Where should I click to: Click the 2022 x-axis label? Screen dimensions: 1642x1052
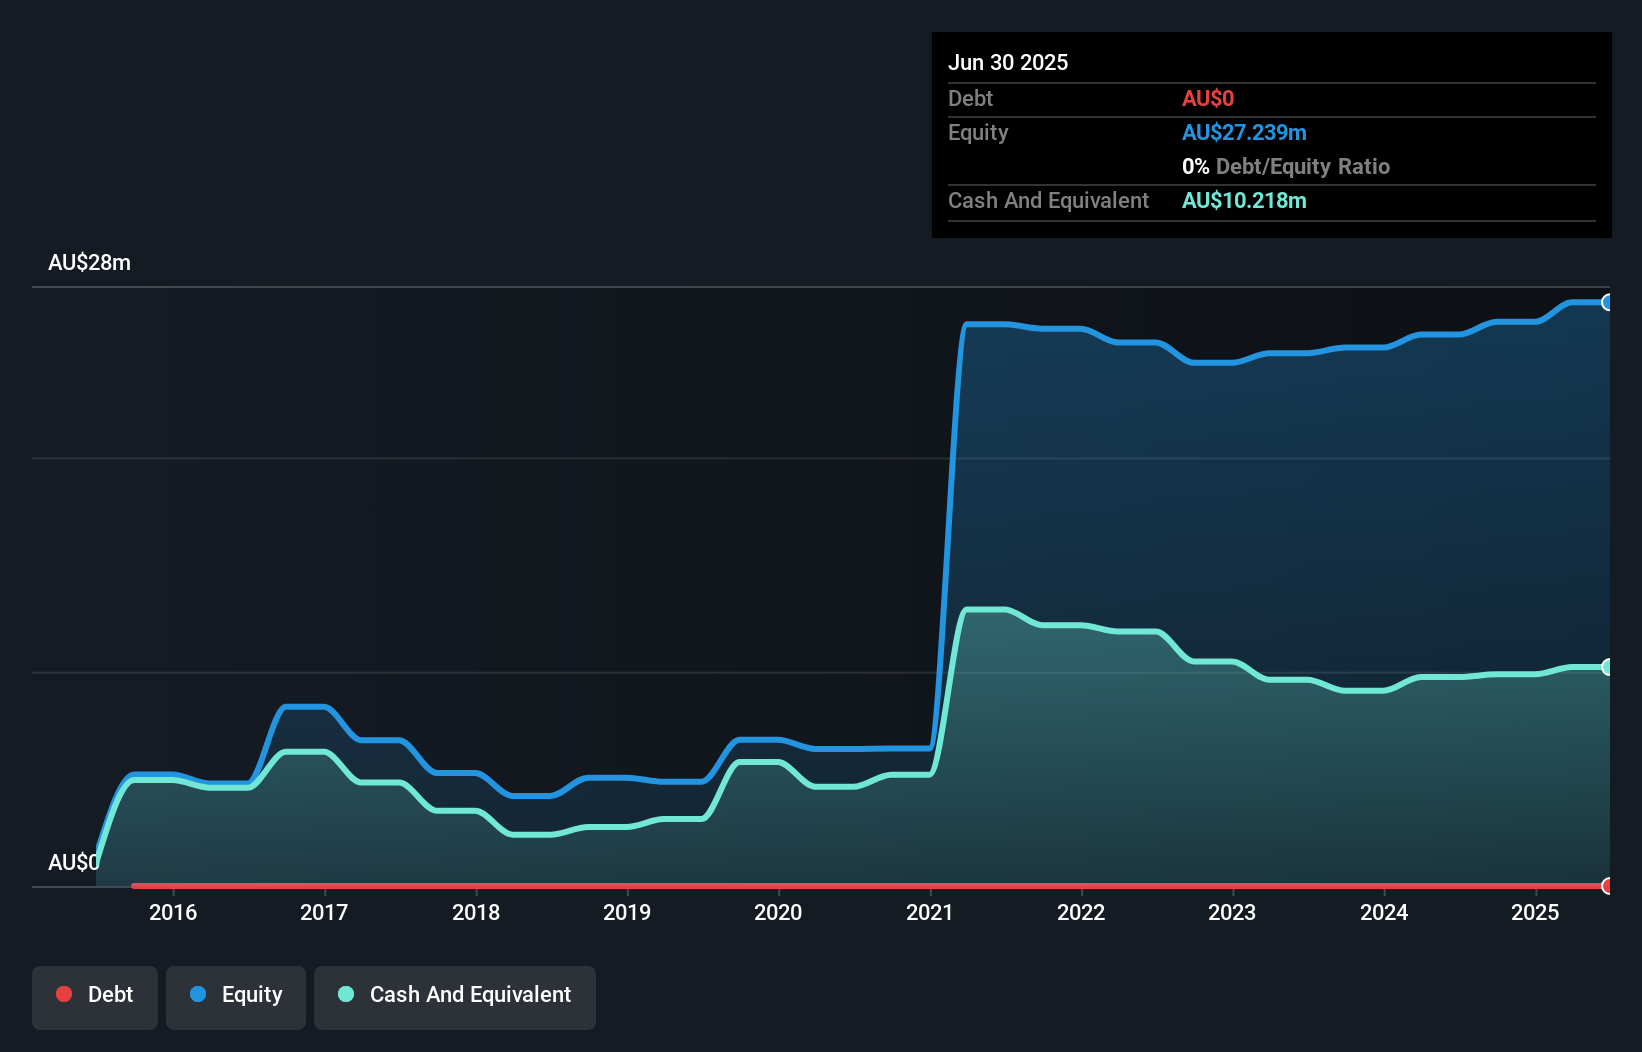[1081, 912]
